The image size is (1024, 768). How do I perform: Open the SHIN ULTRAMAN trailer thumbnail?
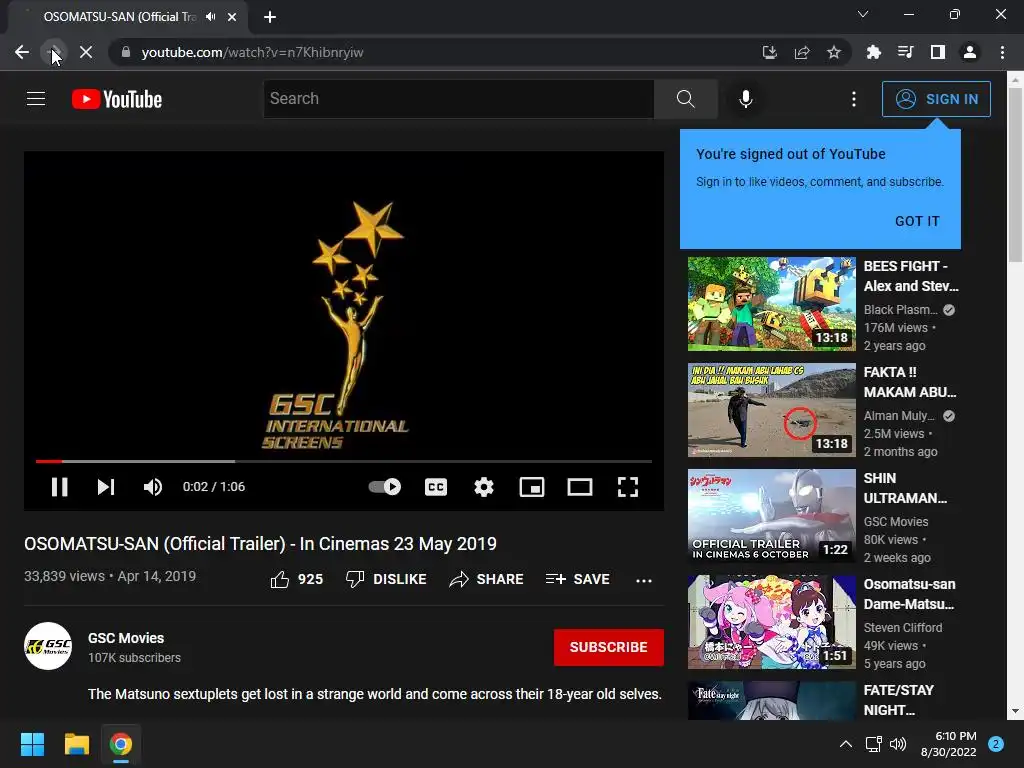coord(771,516)
